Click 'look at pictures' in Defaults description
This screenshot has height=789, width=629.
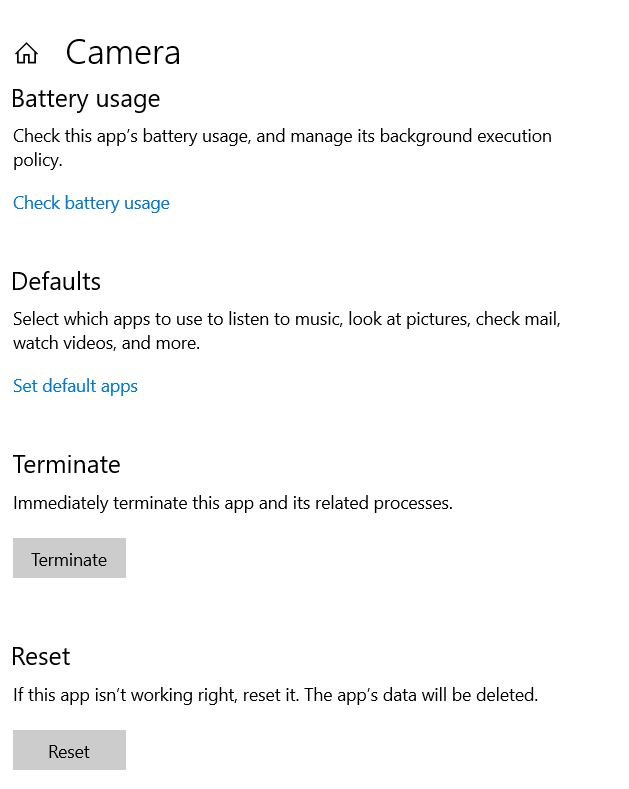point(409,319)
